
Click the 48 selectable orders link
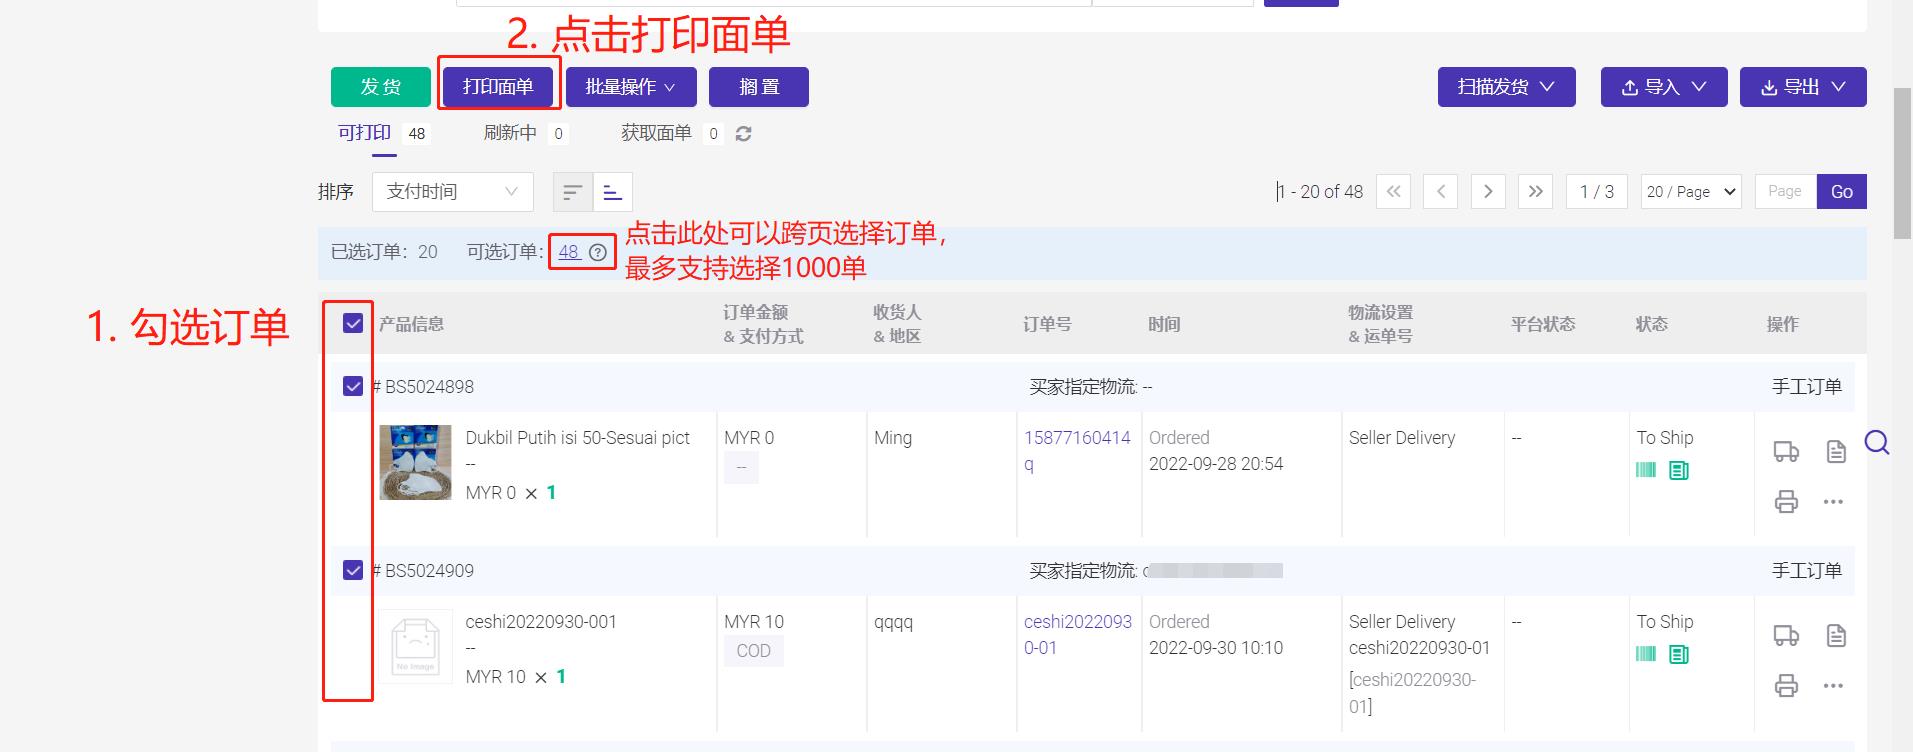[568, 252]
